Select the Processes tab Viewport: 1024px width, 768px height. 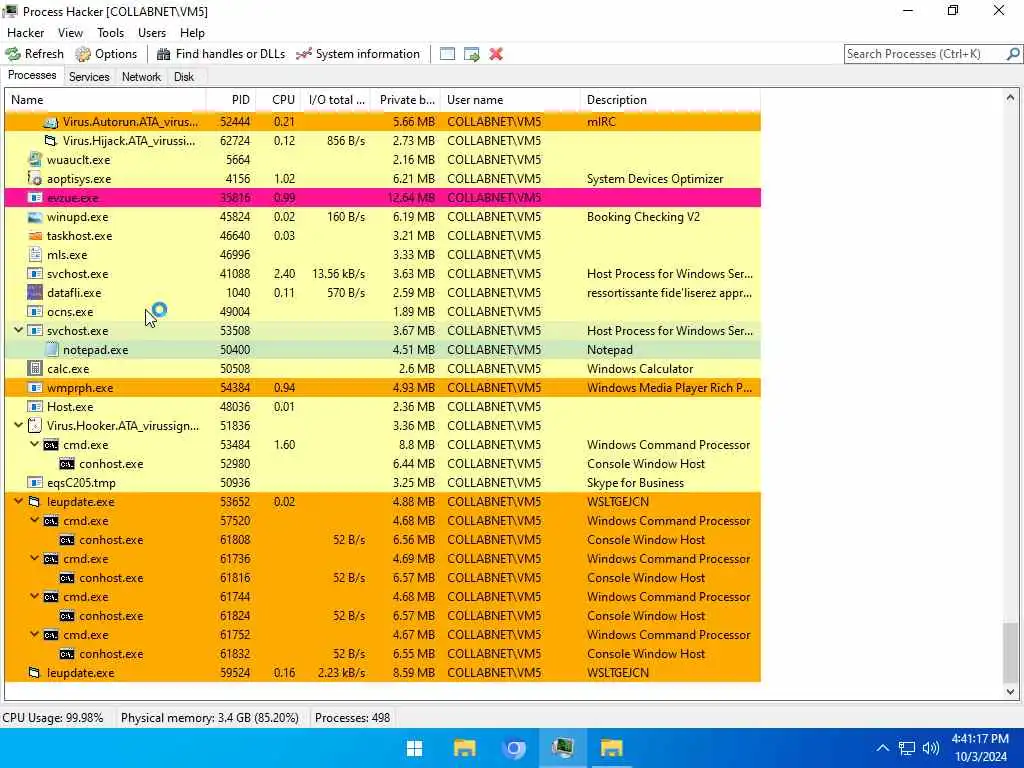[32, 76]
